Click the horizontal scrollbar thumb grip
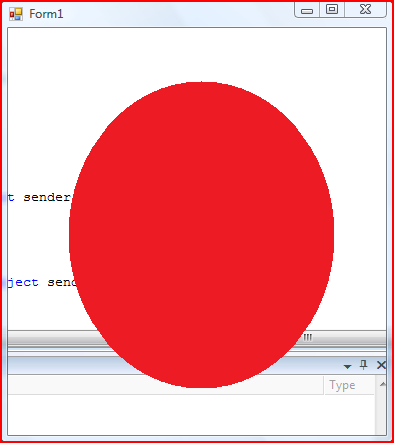394x443 pixels. click(307, 337)
